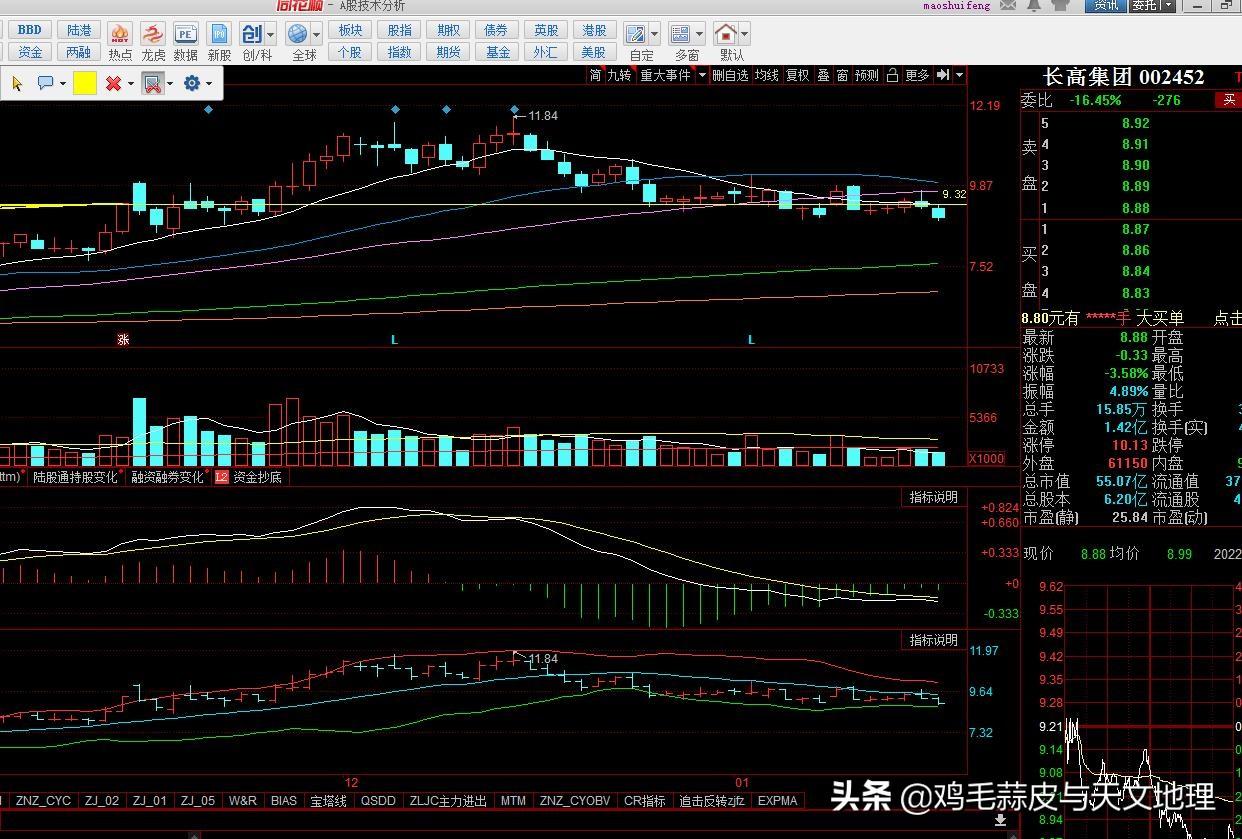Viewport: 1242px width, 839px height.
Task: Click the envelope message icon in title bar
Action: click(1008, 6)
